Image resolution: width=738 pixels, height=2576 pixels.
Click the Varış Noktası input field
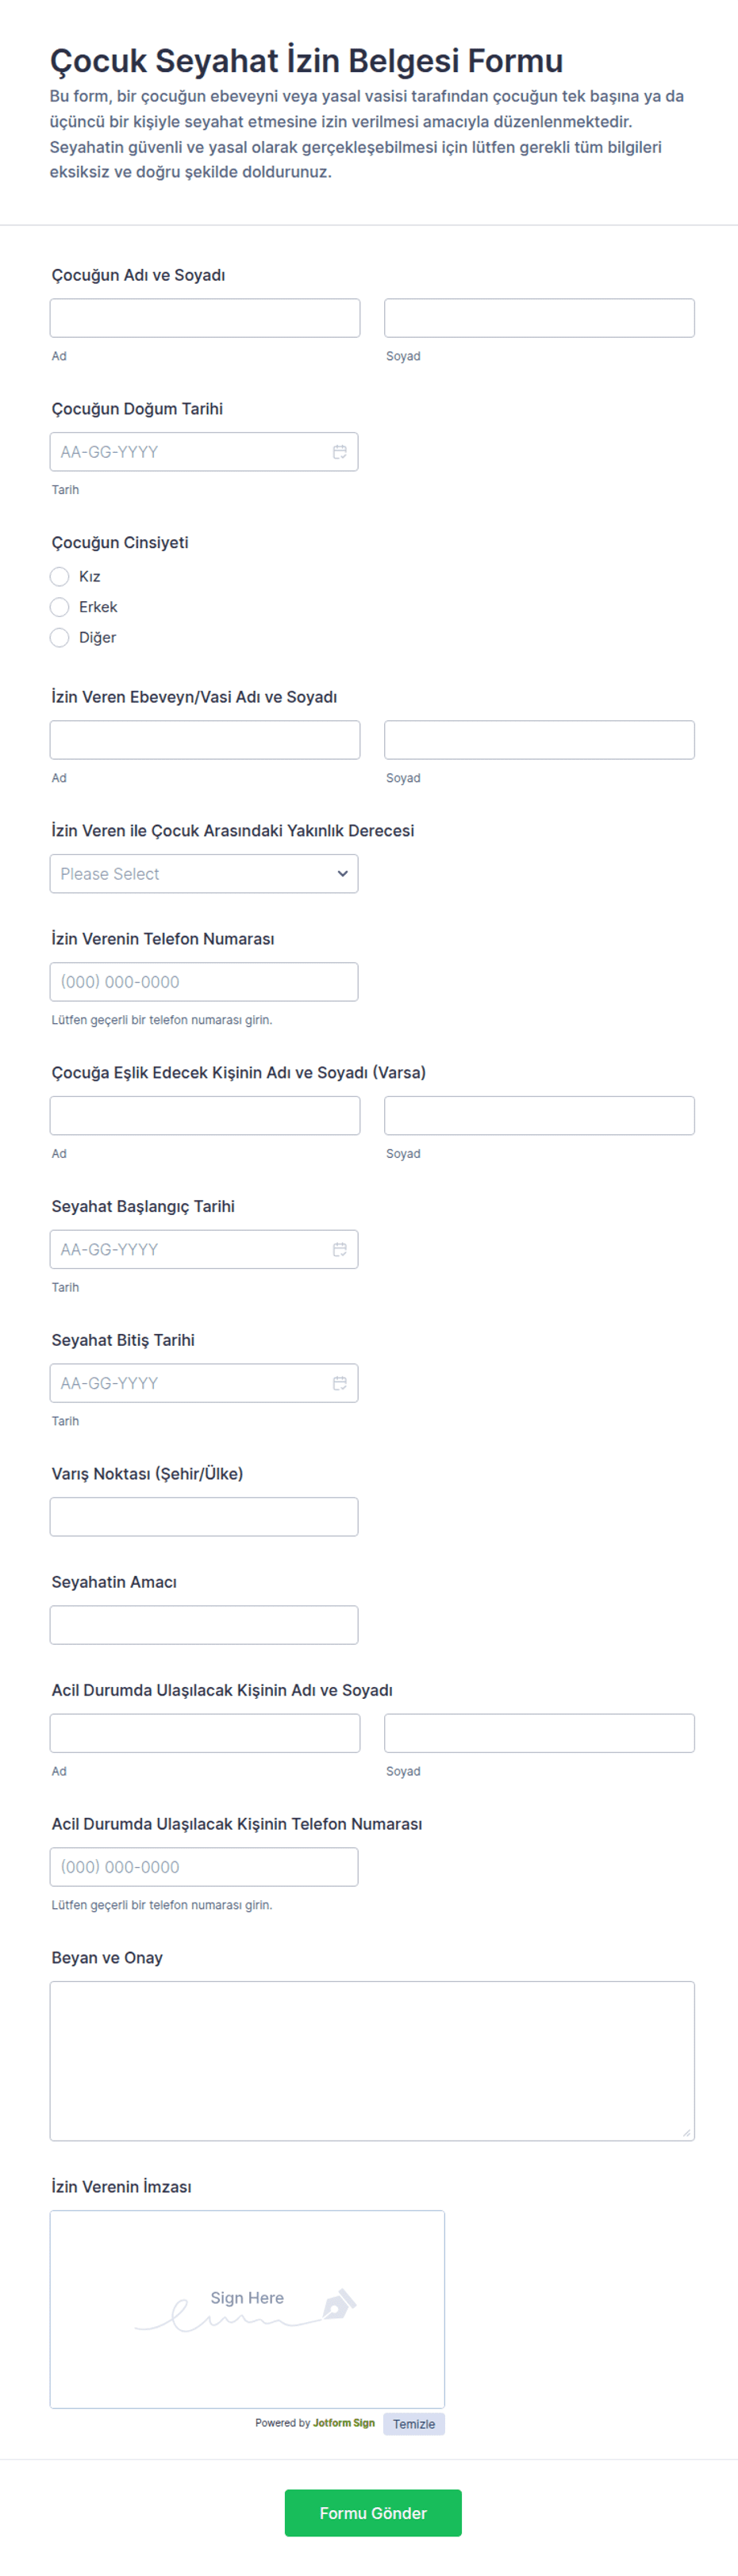tap(204, 1516)
